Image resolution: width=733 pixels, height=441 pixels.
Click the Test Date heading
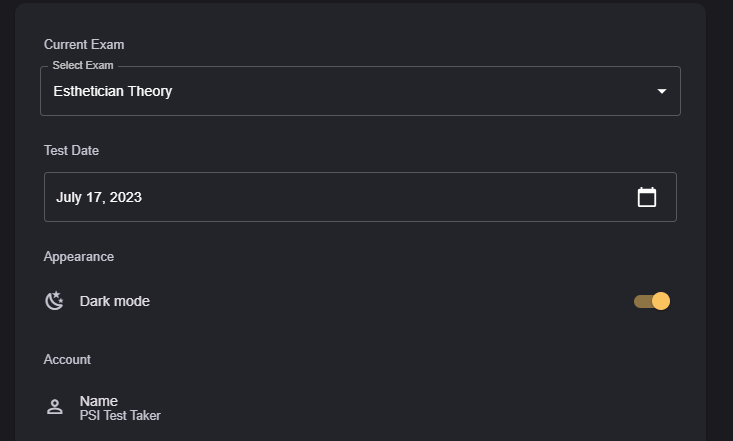pos(71,150)
